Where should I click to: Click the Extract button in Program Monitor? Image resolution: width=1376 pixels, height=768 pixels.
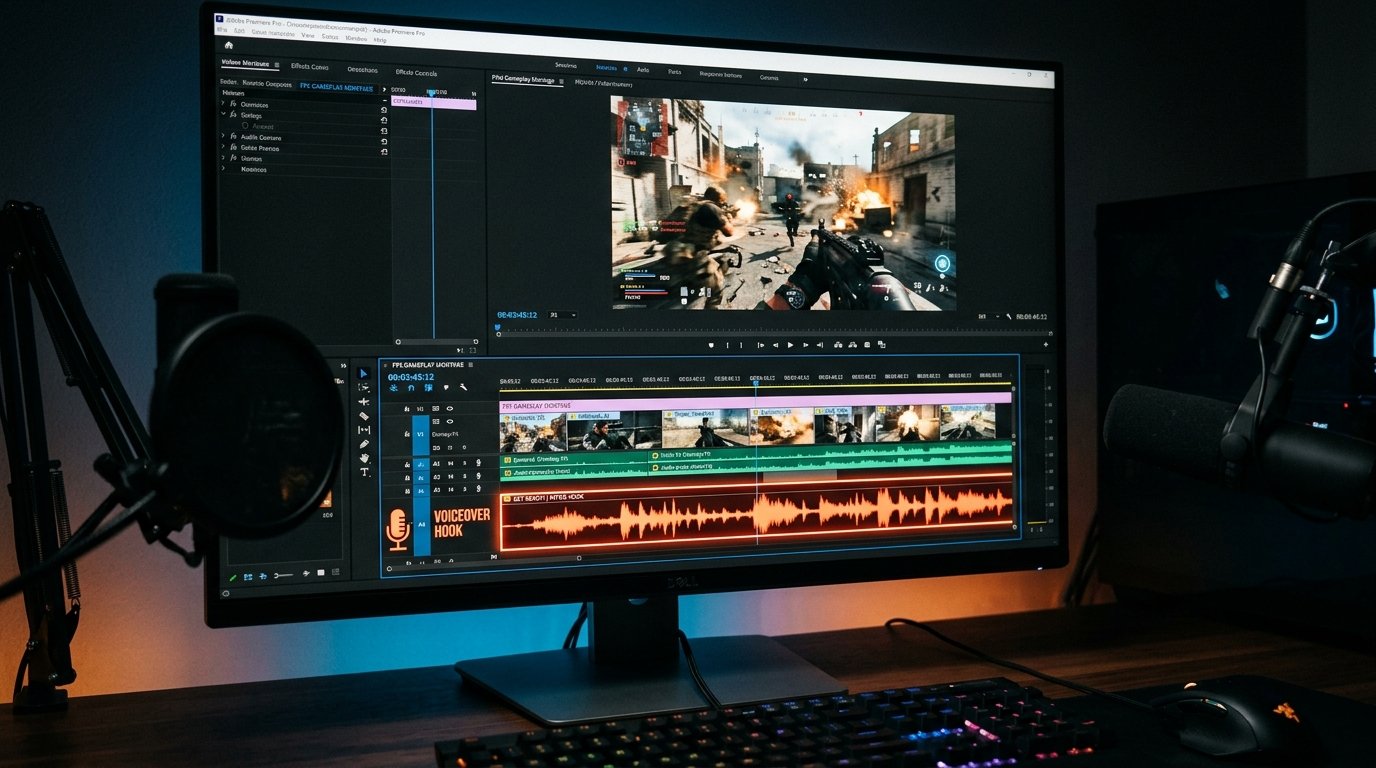coord(852,345)
